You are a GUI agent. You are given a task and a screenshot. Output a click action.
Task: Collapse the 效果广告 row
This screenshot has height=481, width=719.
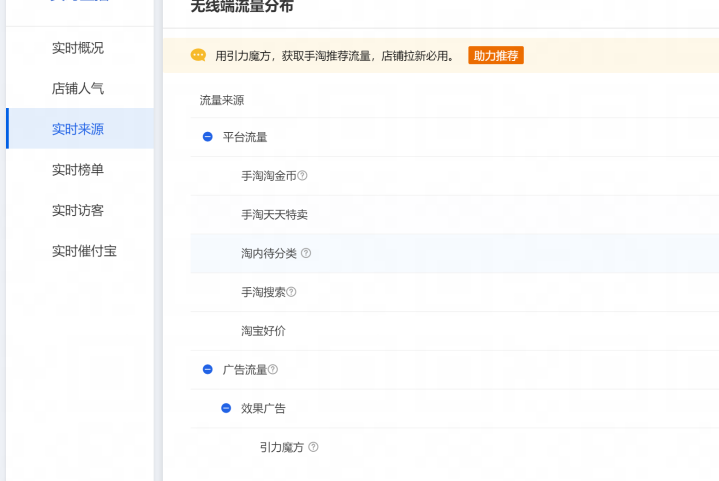(226, 408)
